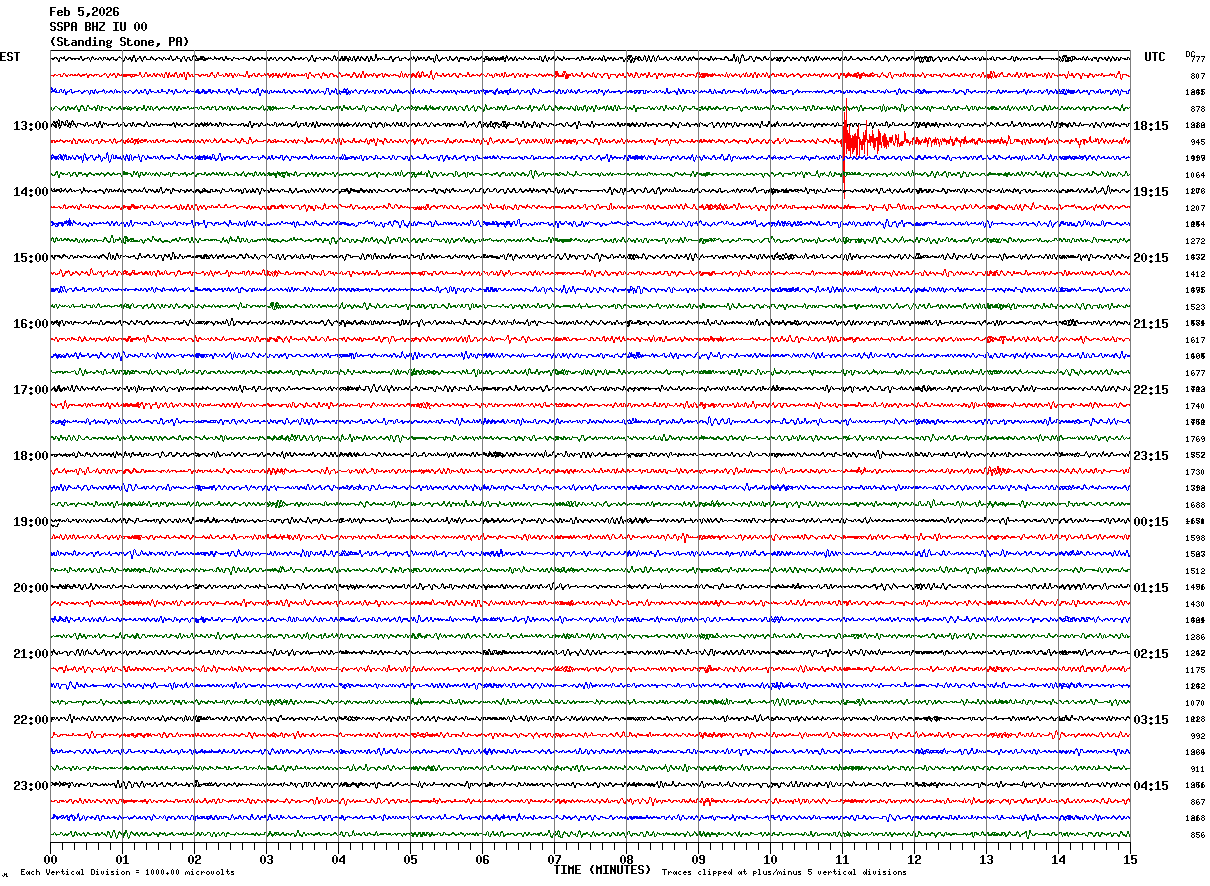The image size is (1210, 886).
Task: Click minute tick '07' on the time axis
Action: point(554,859)
